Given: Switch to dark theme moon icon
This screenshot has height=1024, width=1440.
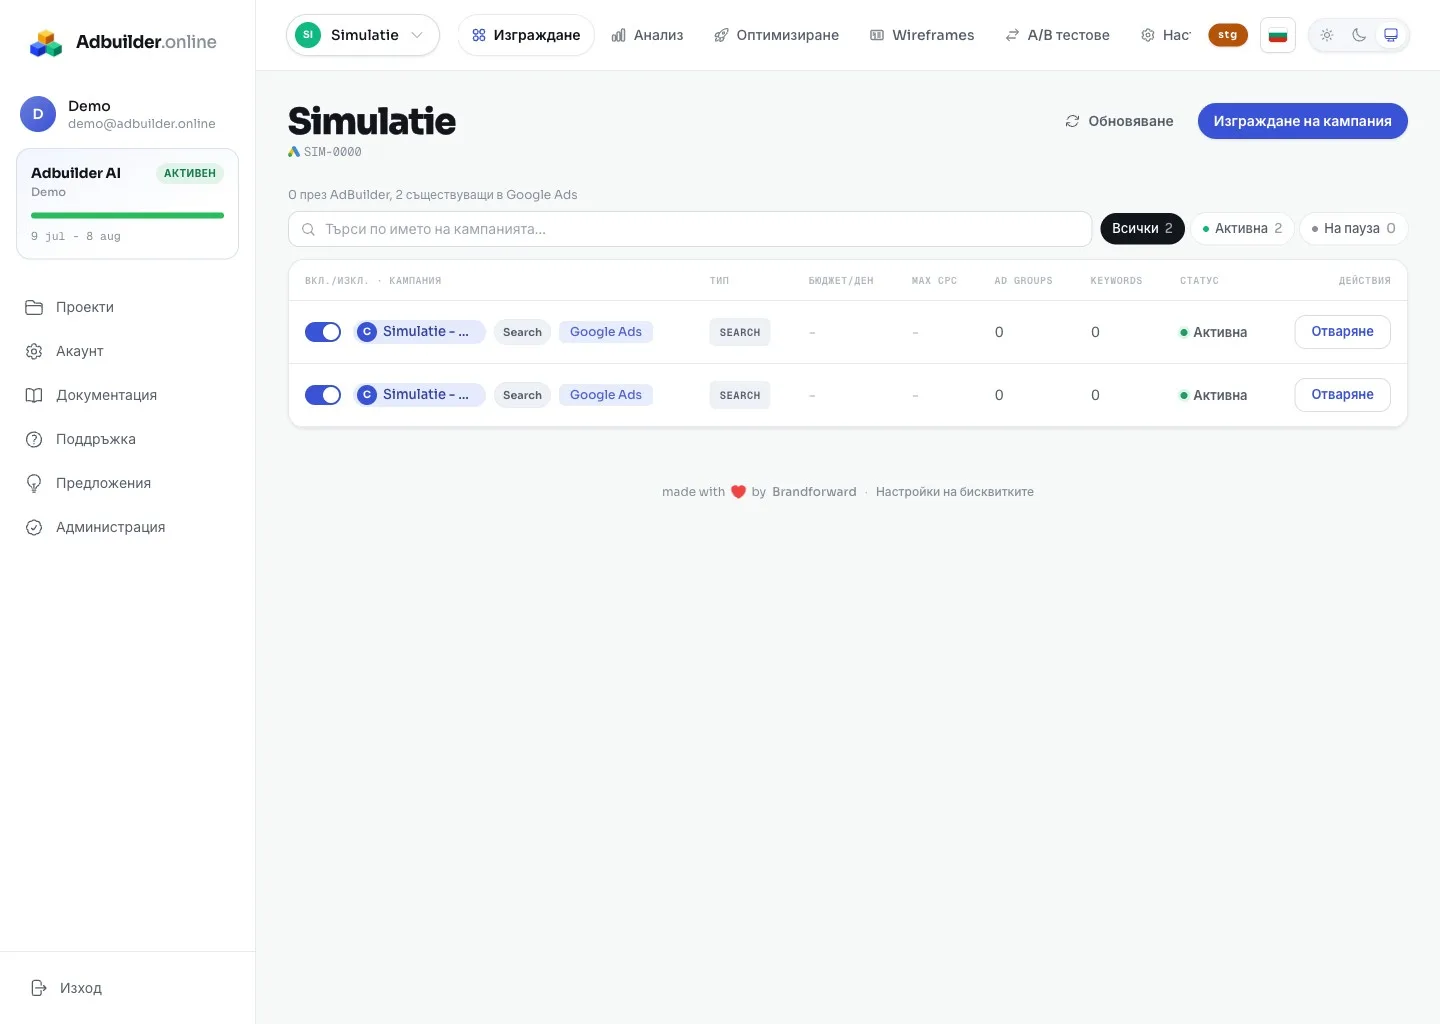Looking at the screenshot, I should tap(1359, 35).
